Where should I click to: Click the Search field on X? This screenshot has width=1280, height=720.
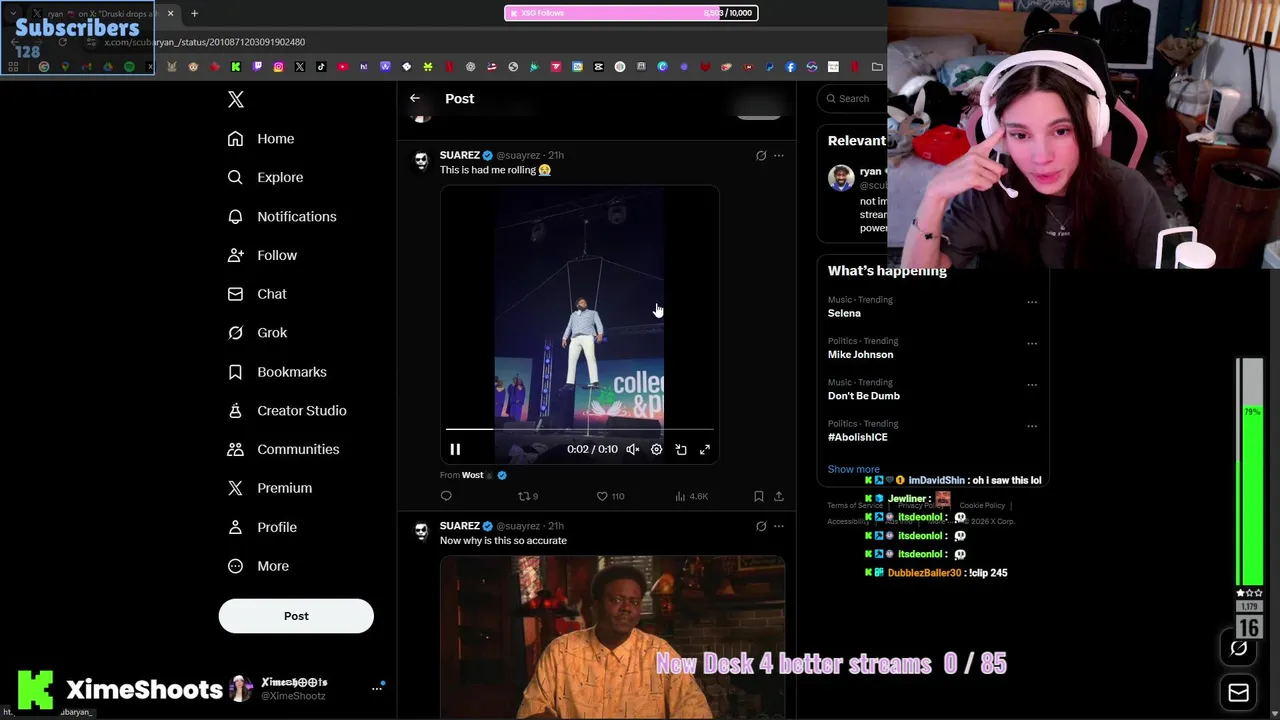click(x=854, y=98)
